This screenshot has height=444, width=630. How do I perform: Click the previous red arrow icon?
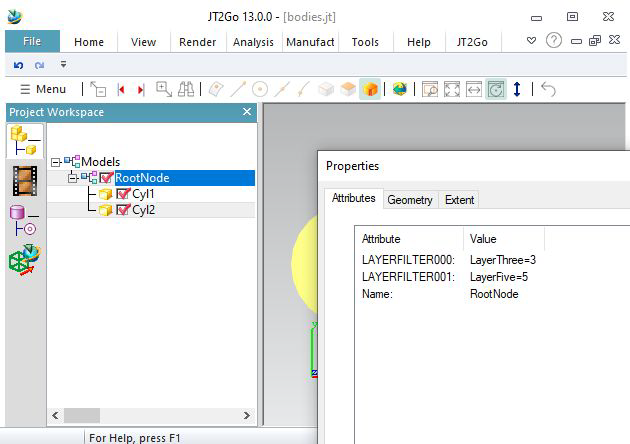pyautogui.click(x=121, y=89)
